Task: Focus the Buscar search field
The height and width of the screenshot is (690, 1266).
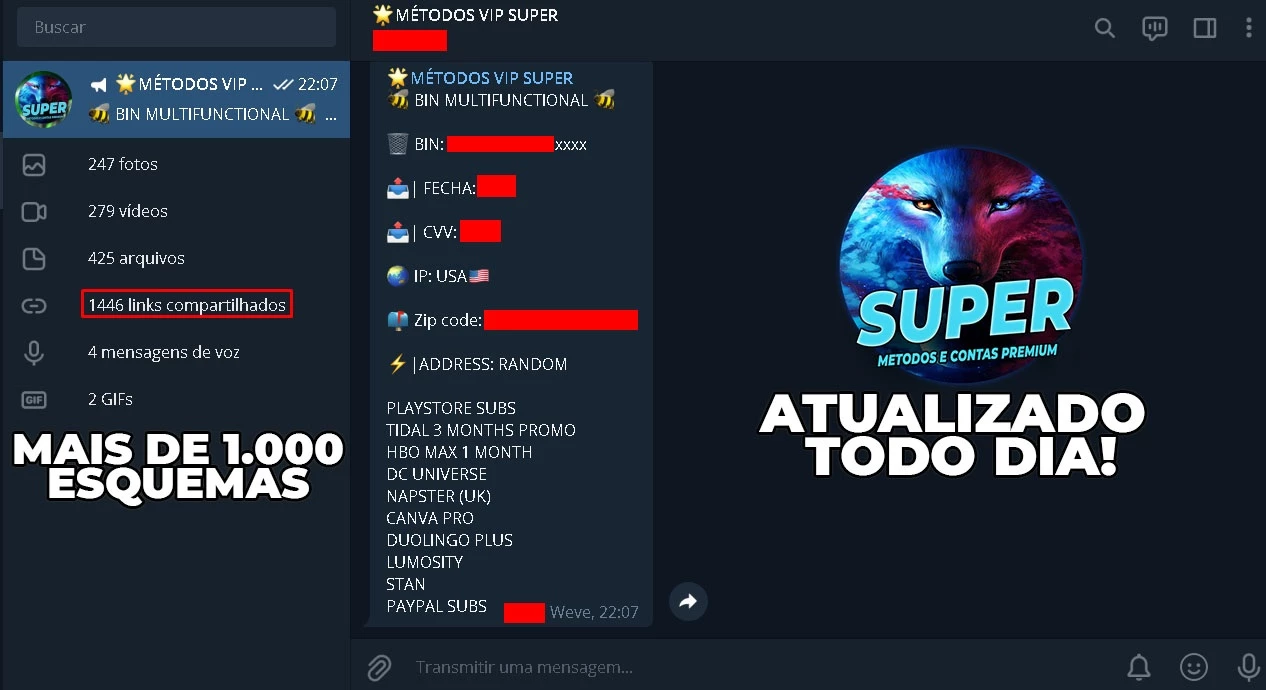Action: click(x=176, y=28)
